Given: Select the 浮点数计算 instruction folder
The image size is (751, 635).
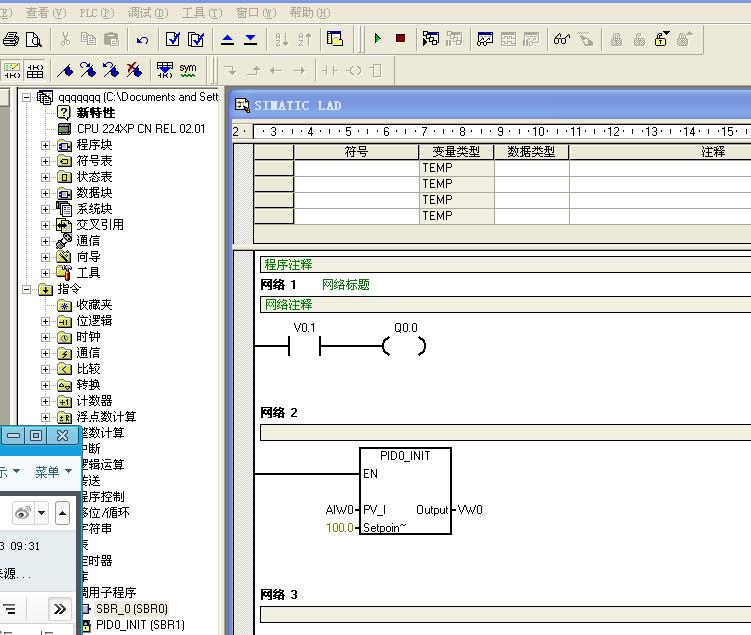Looking at the screenshot, I should click(x=106, y=417).
